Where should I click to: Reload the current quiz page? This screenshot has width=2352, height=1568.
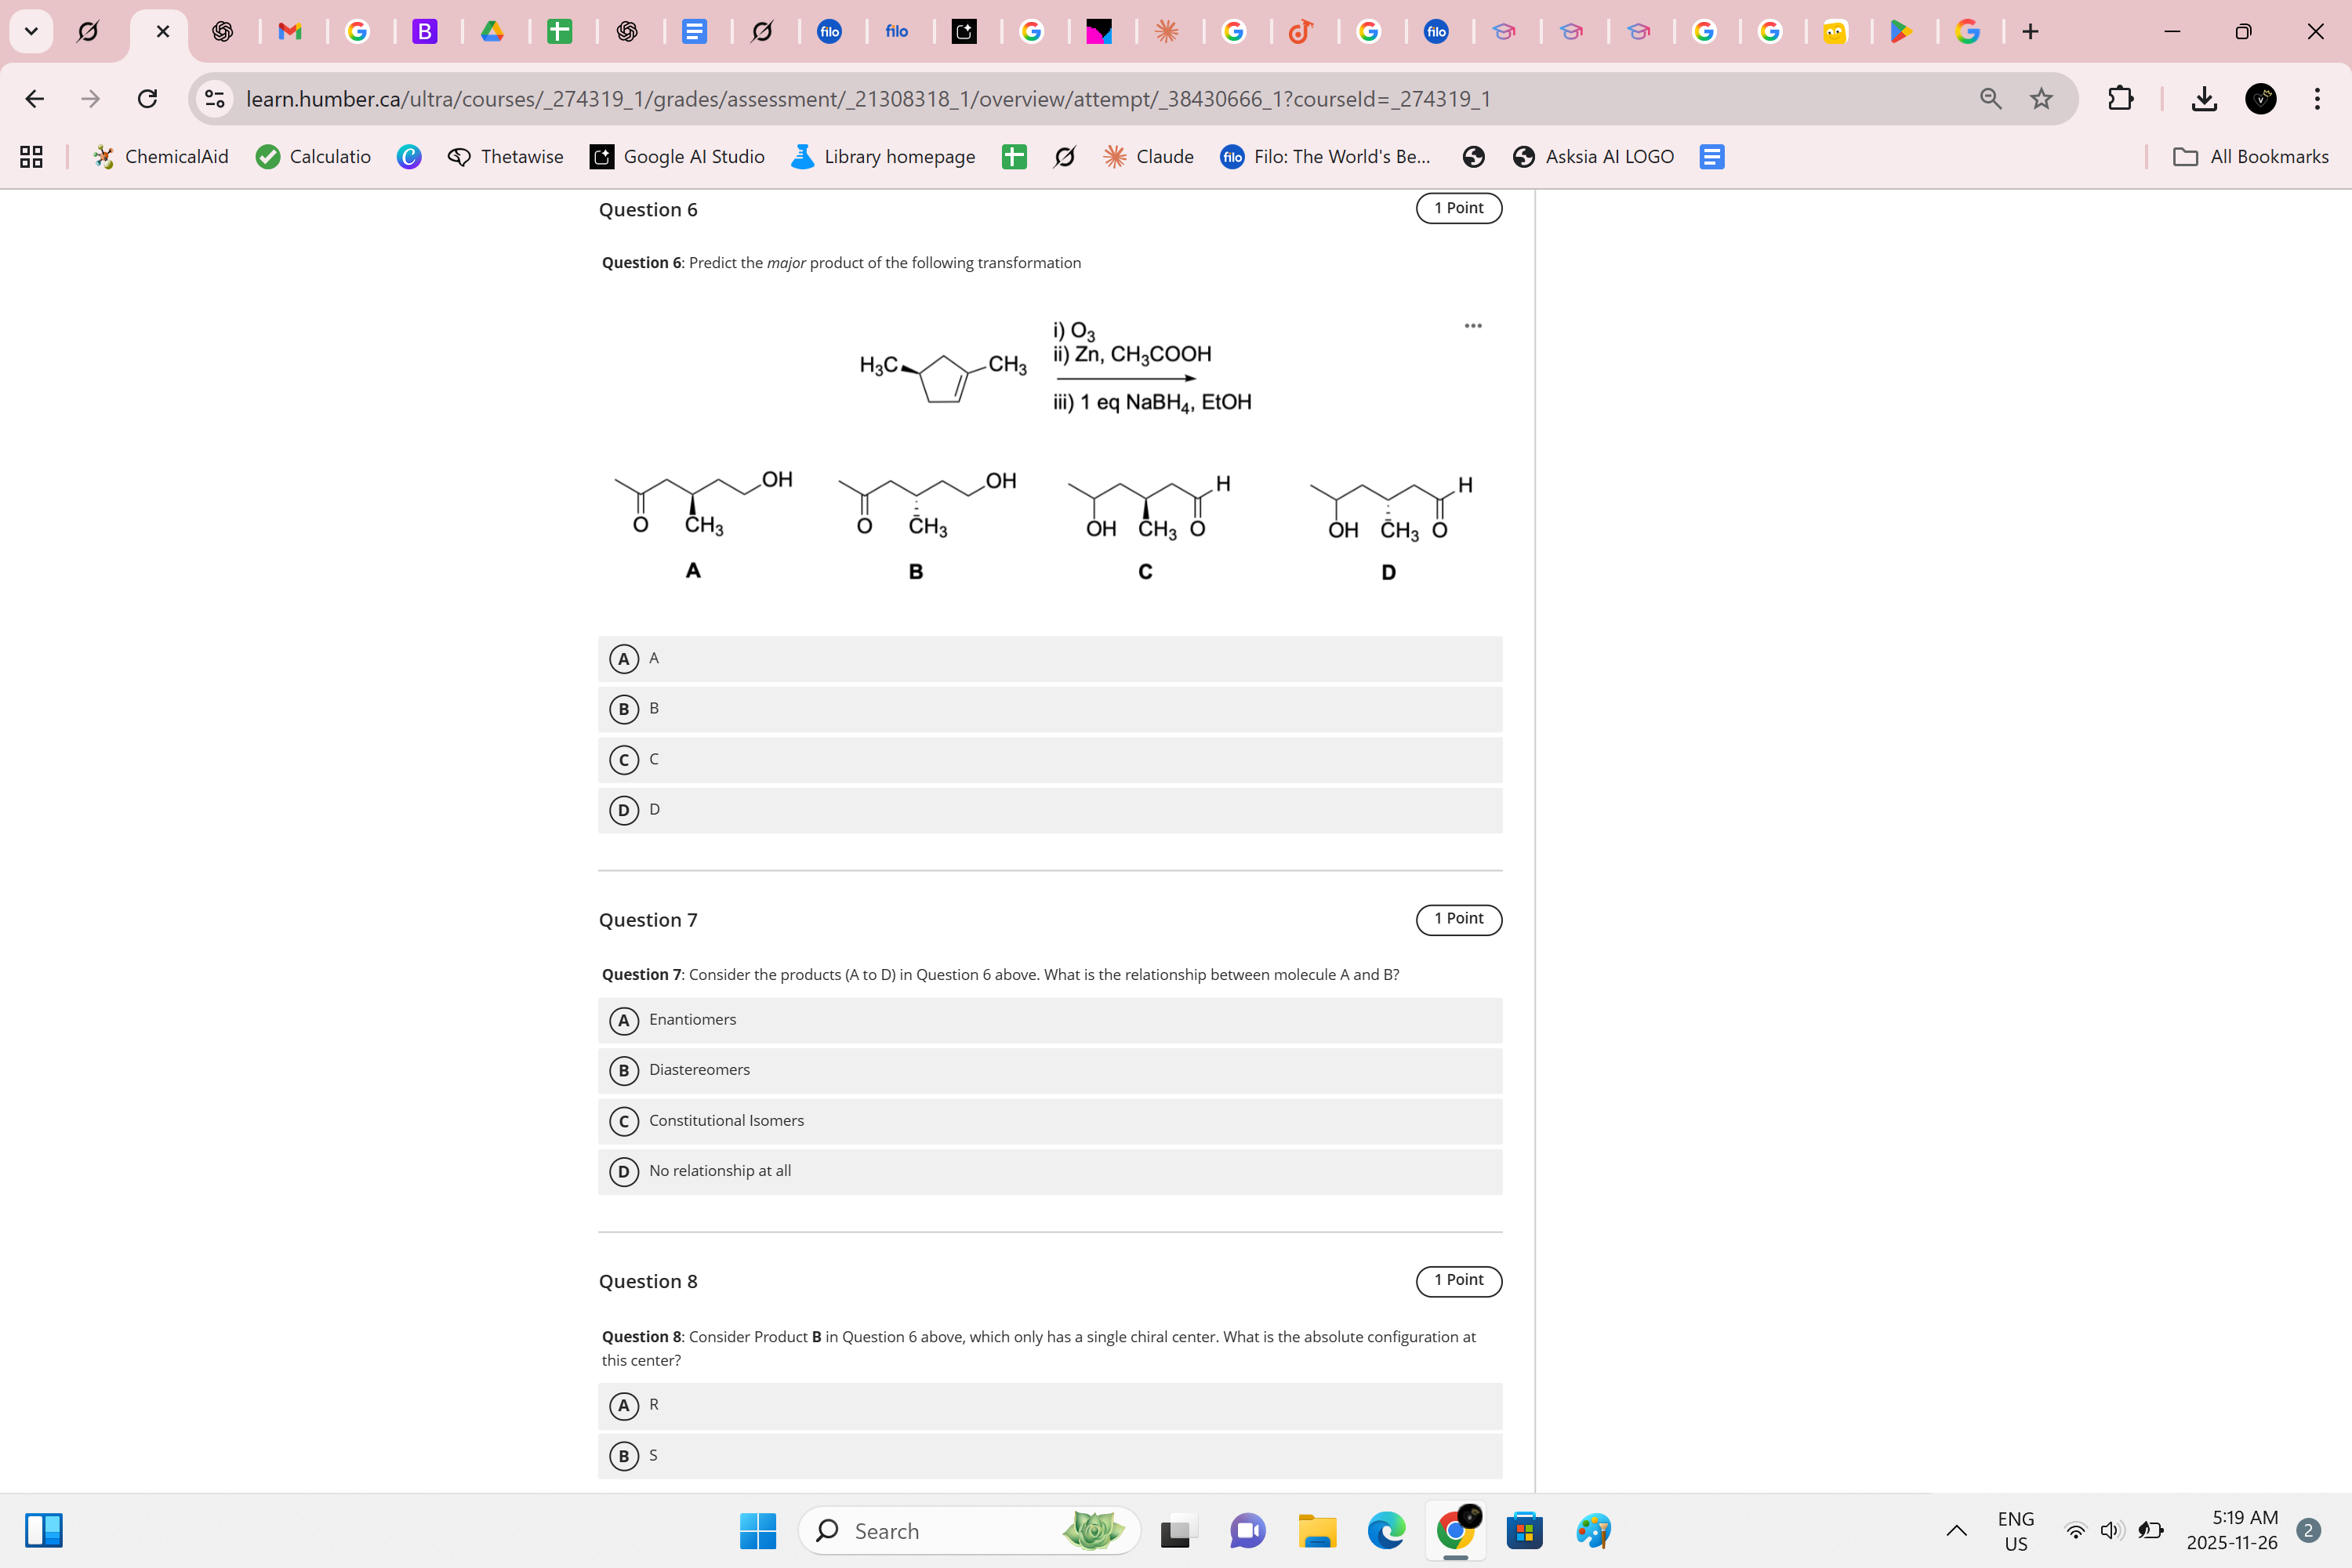(x=147, y=98)
